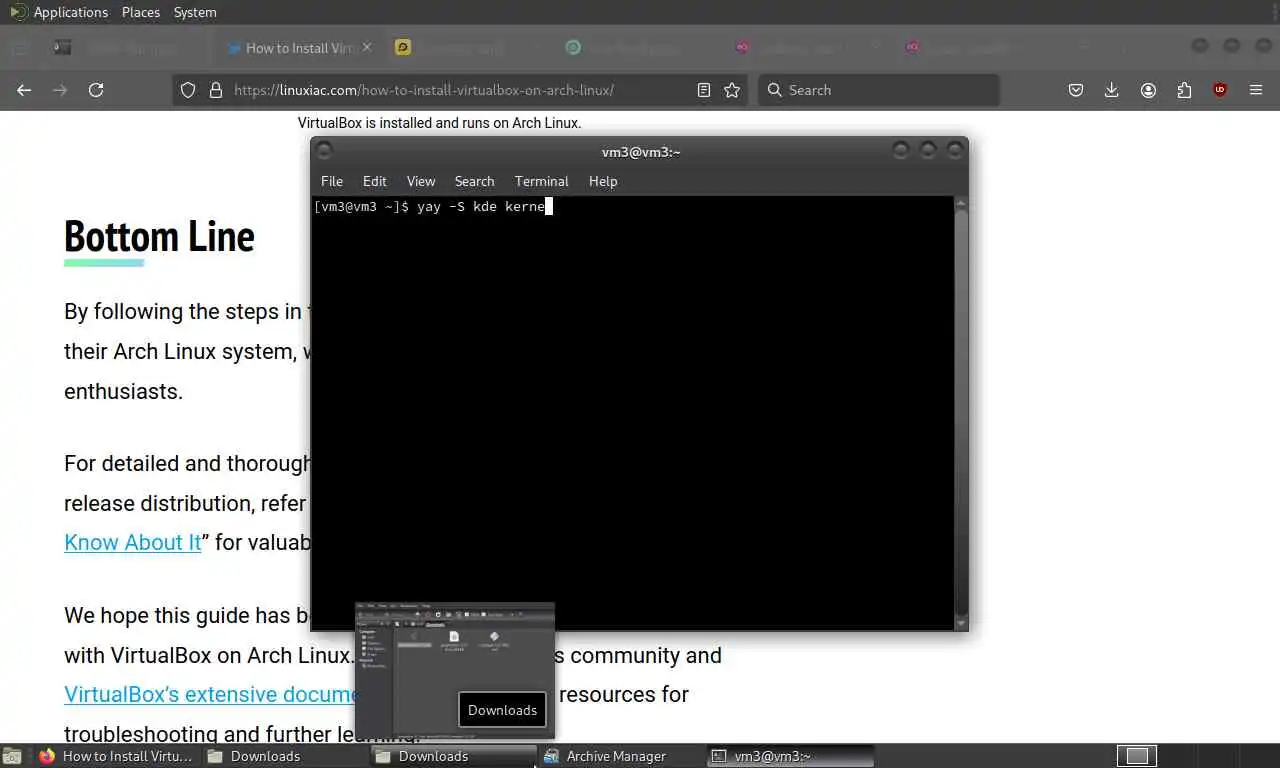
Task: Click the Downloads window preview thumbnail
Action: [455, 670]
